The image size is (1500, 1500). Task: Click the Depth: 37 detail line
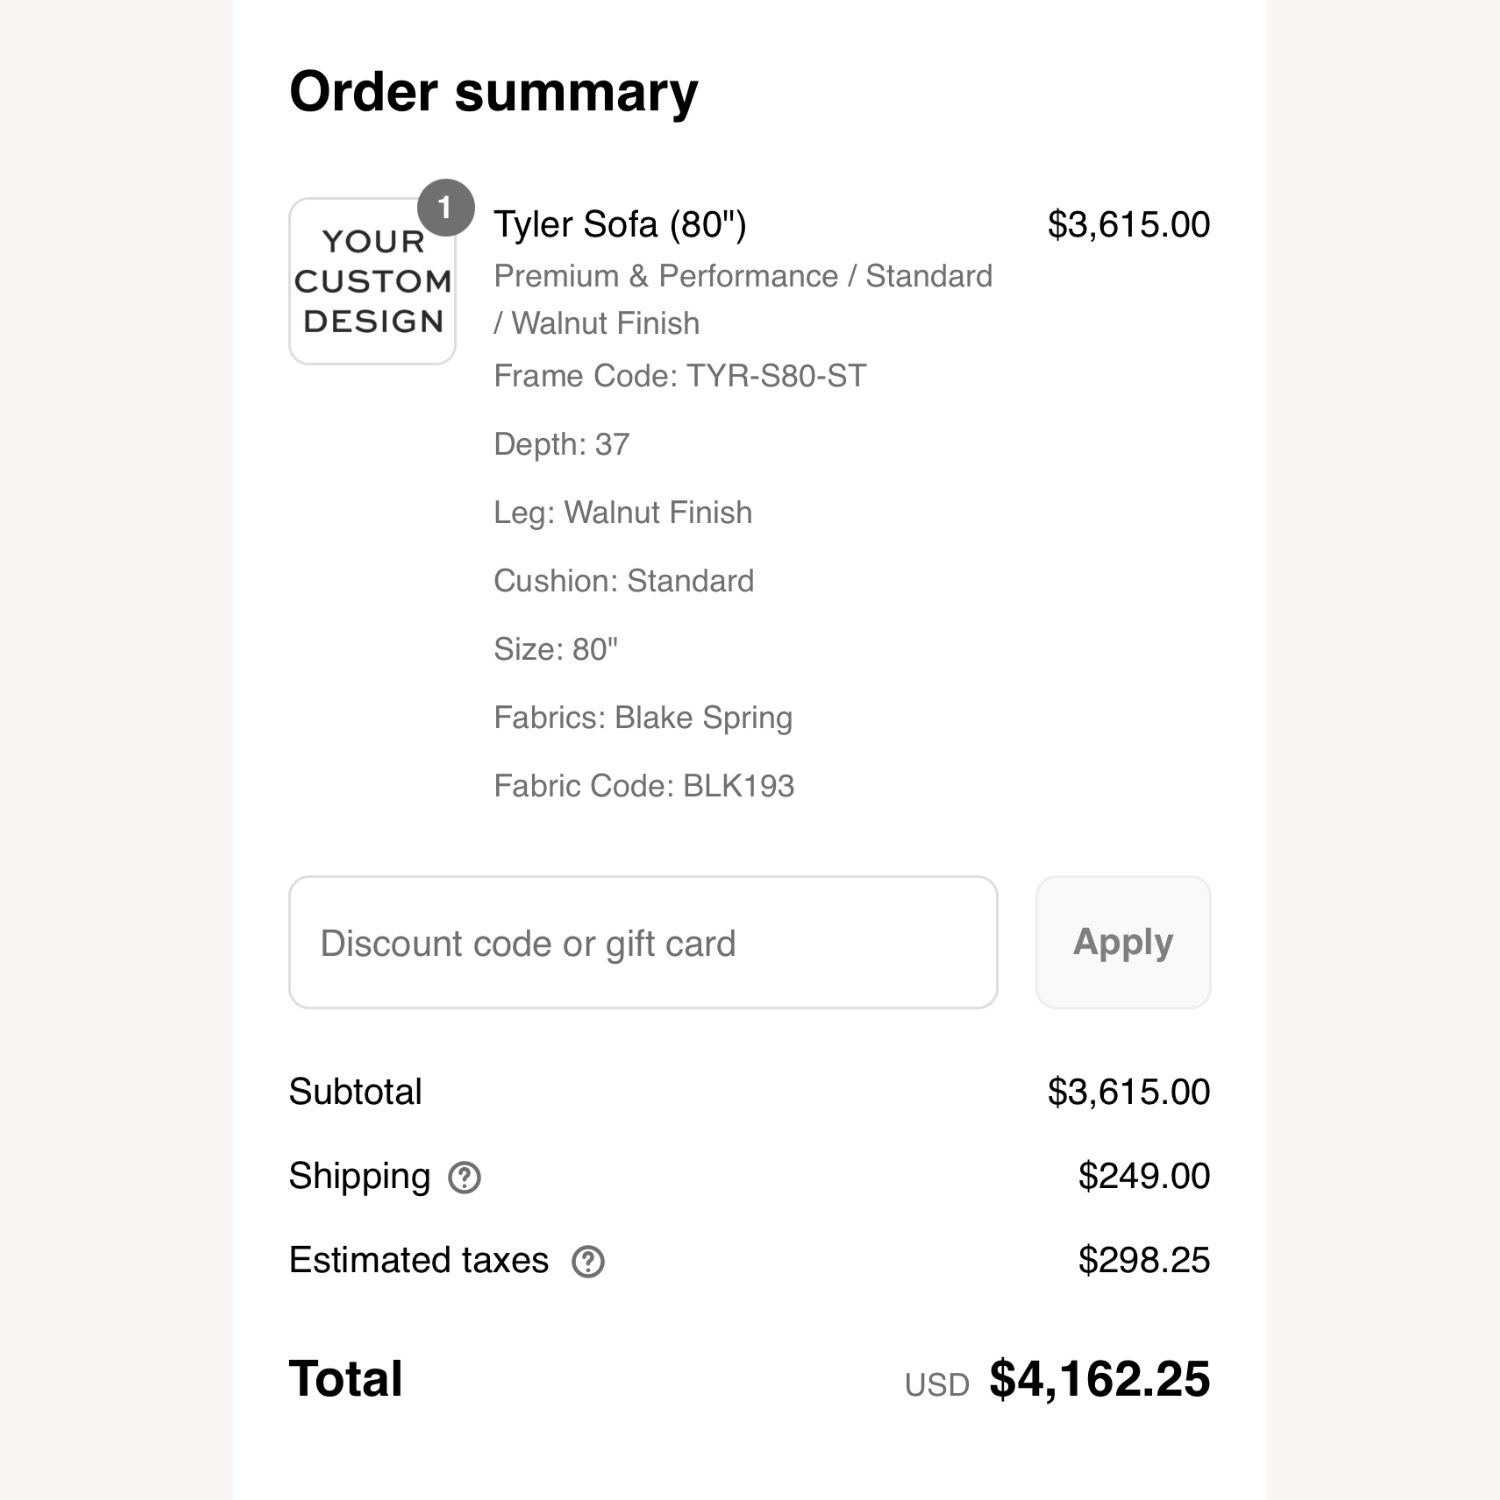562,444
